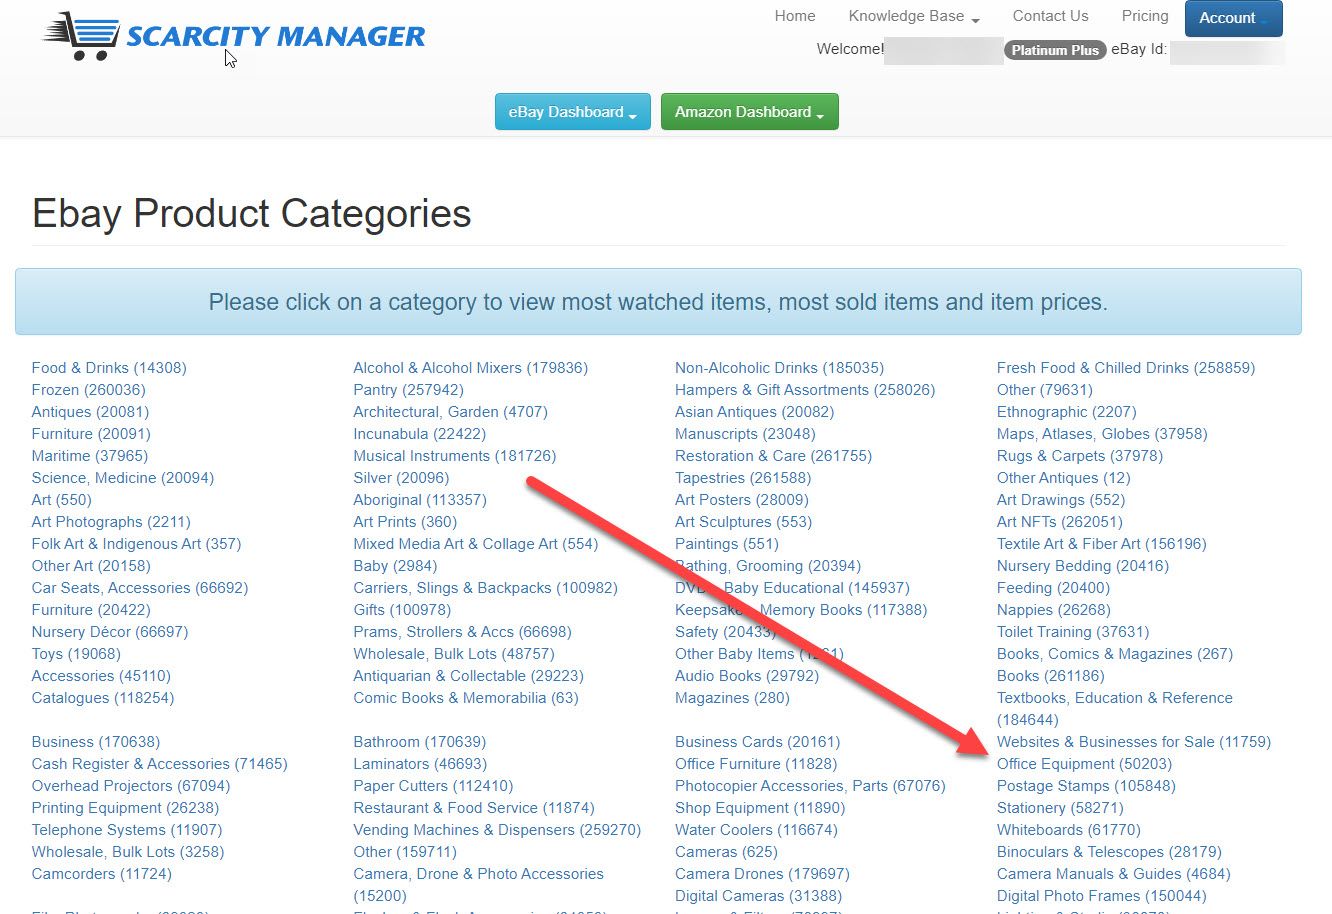Open Audio Books (29792) category
The image size is (1332, 914).
747,676
